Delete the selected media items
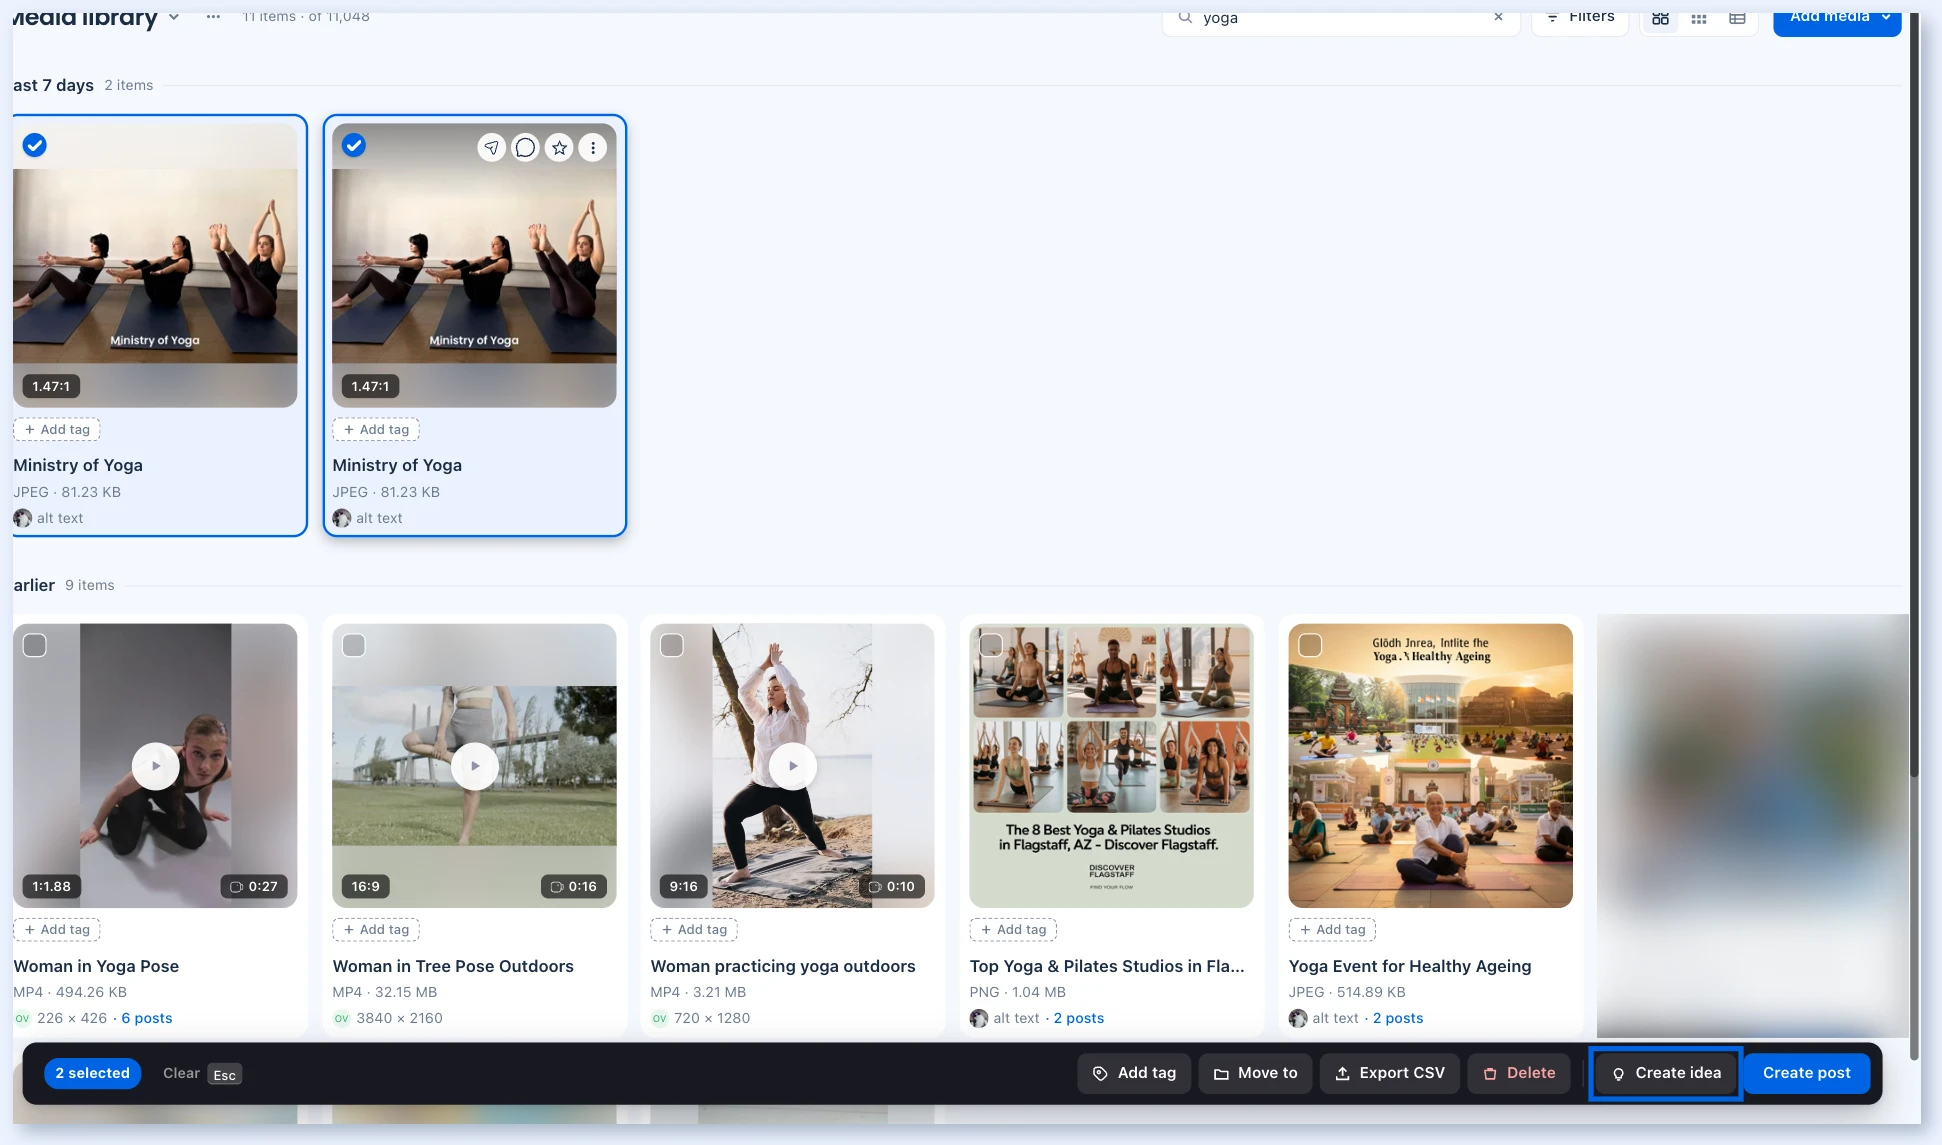This screenshot has width=1942, height=1145. point(1519,1073)
